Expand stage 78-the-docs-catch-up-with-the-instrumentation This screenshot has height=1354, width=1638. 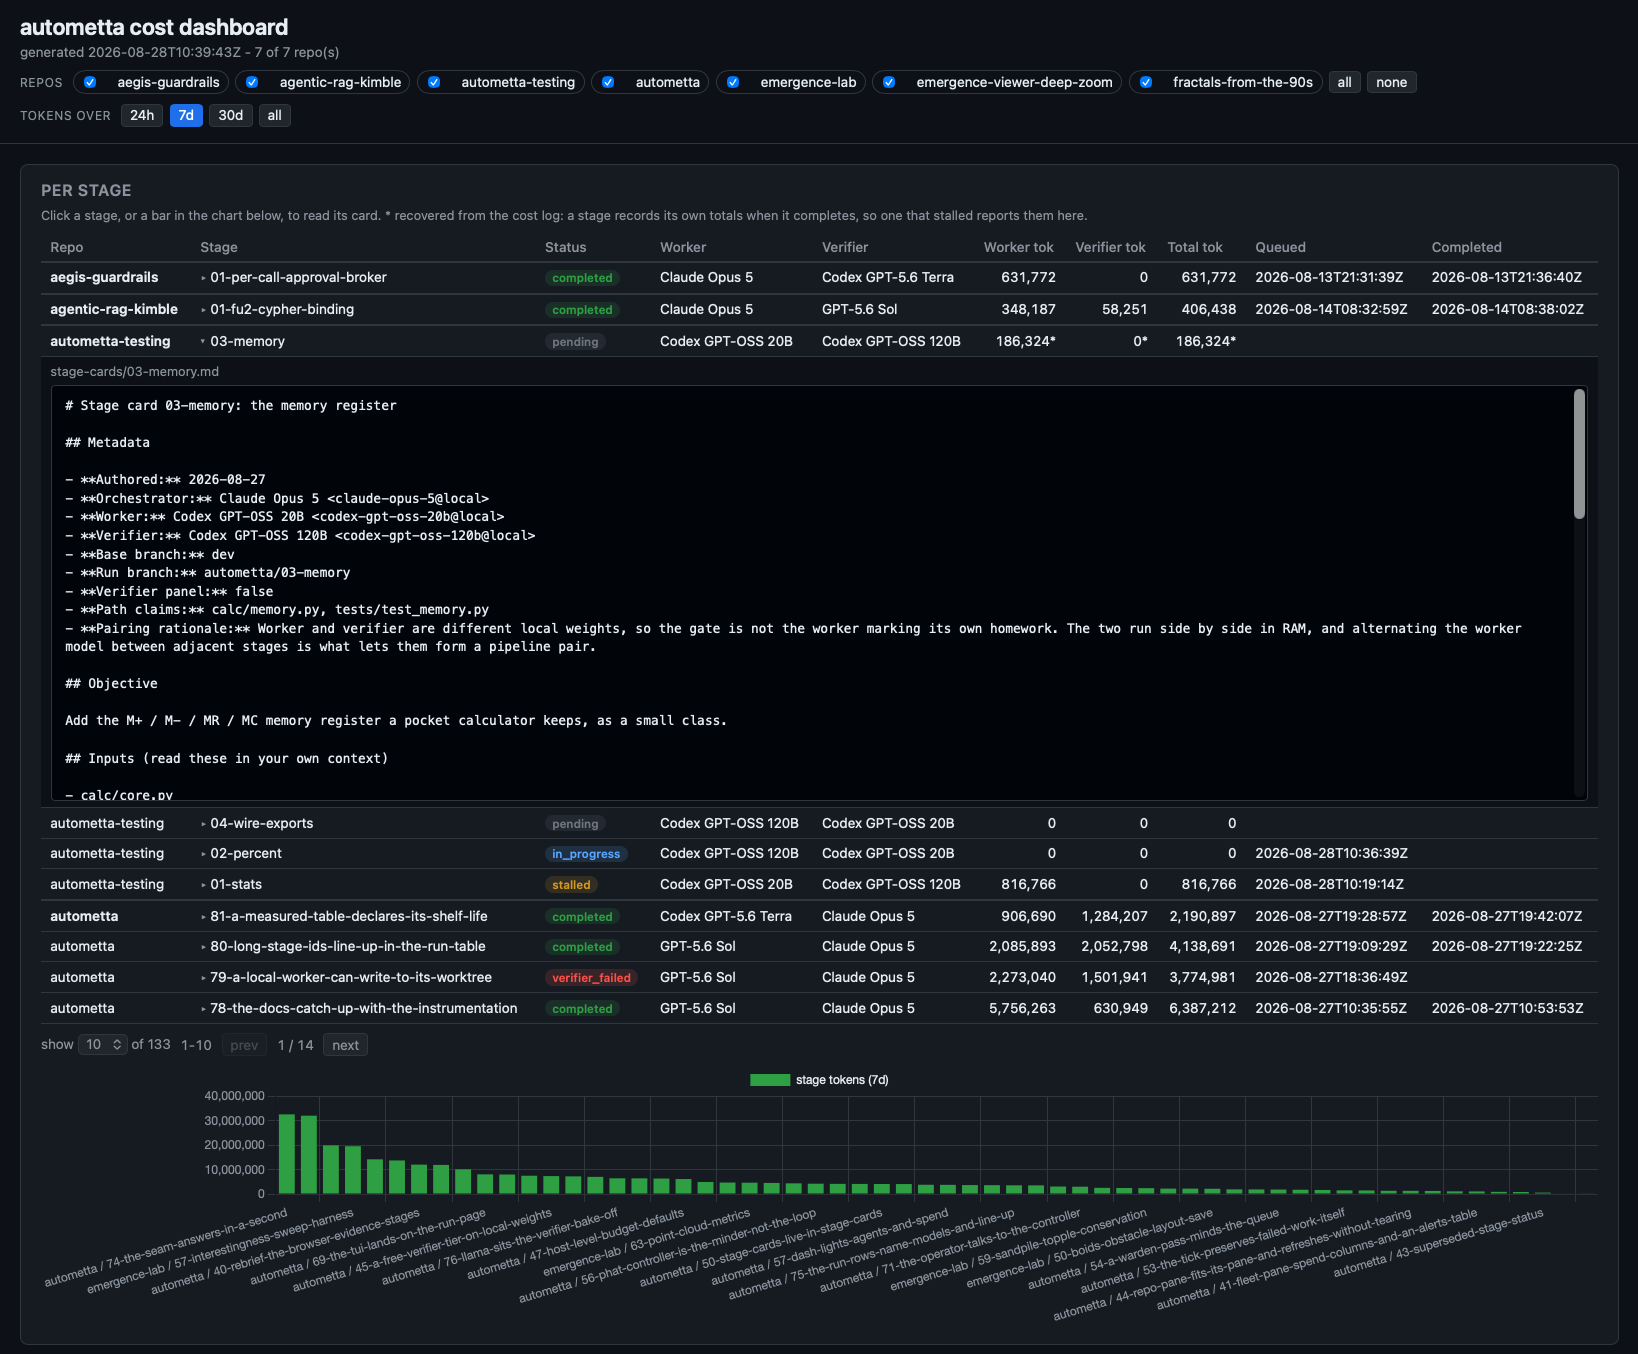point(363,1008)
